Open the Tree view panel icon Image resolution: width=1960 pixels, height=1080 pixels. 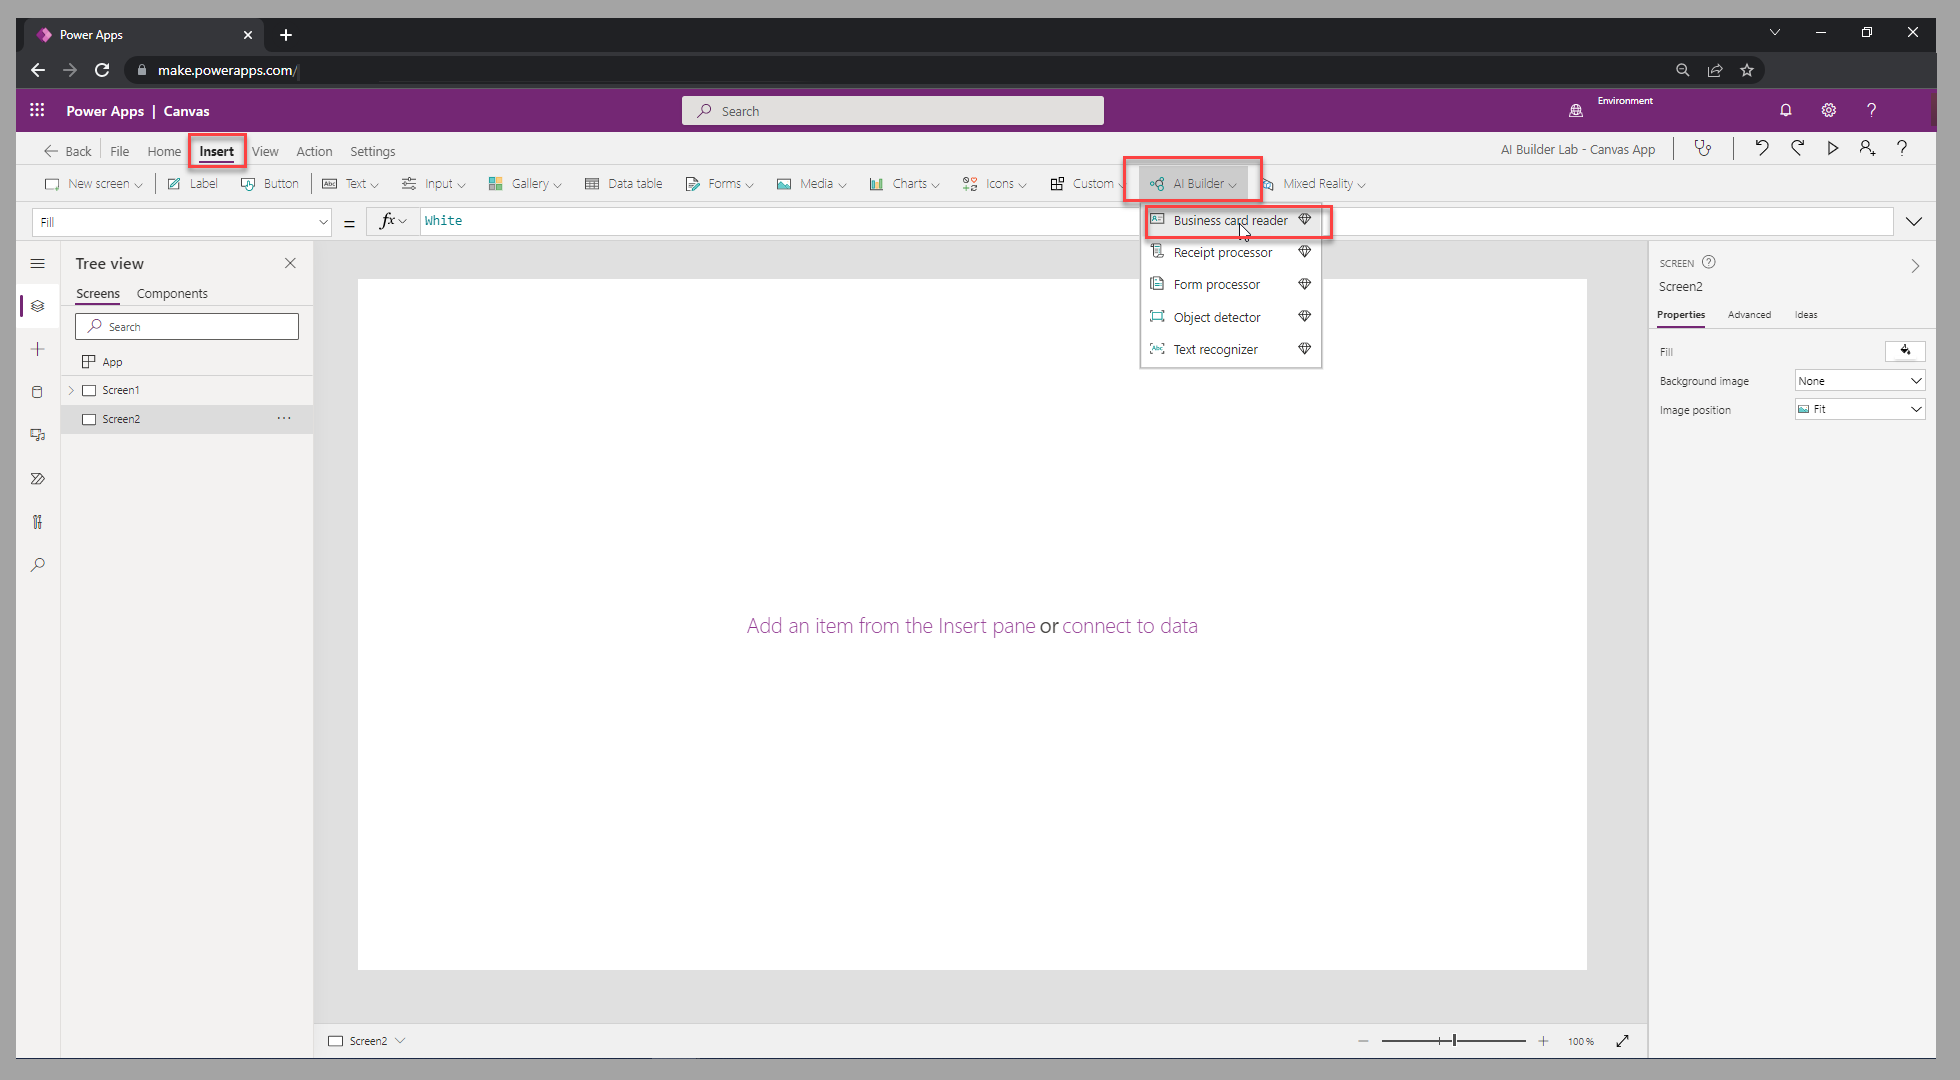[38, 306]
